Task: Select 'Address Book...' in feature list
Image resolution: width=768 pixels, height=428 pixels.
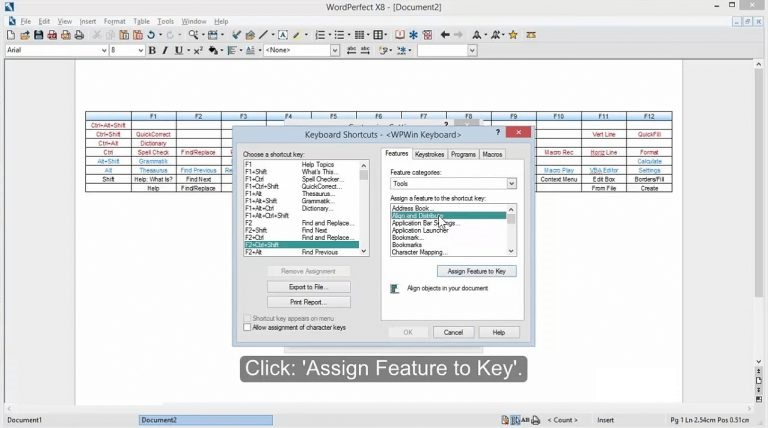Action: tap(449, 209)
